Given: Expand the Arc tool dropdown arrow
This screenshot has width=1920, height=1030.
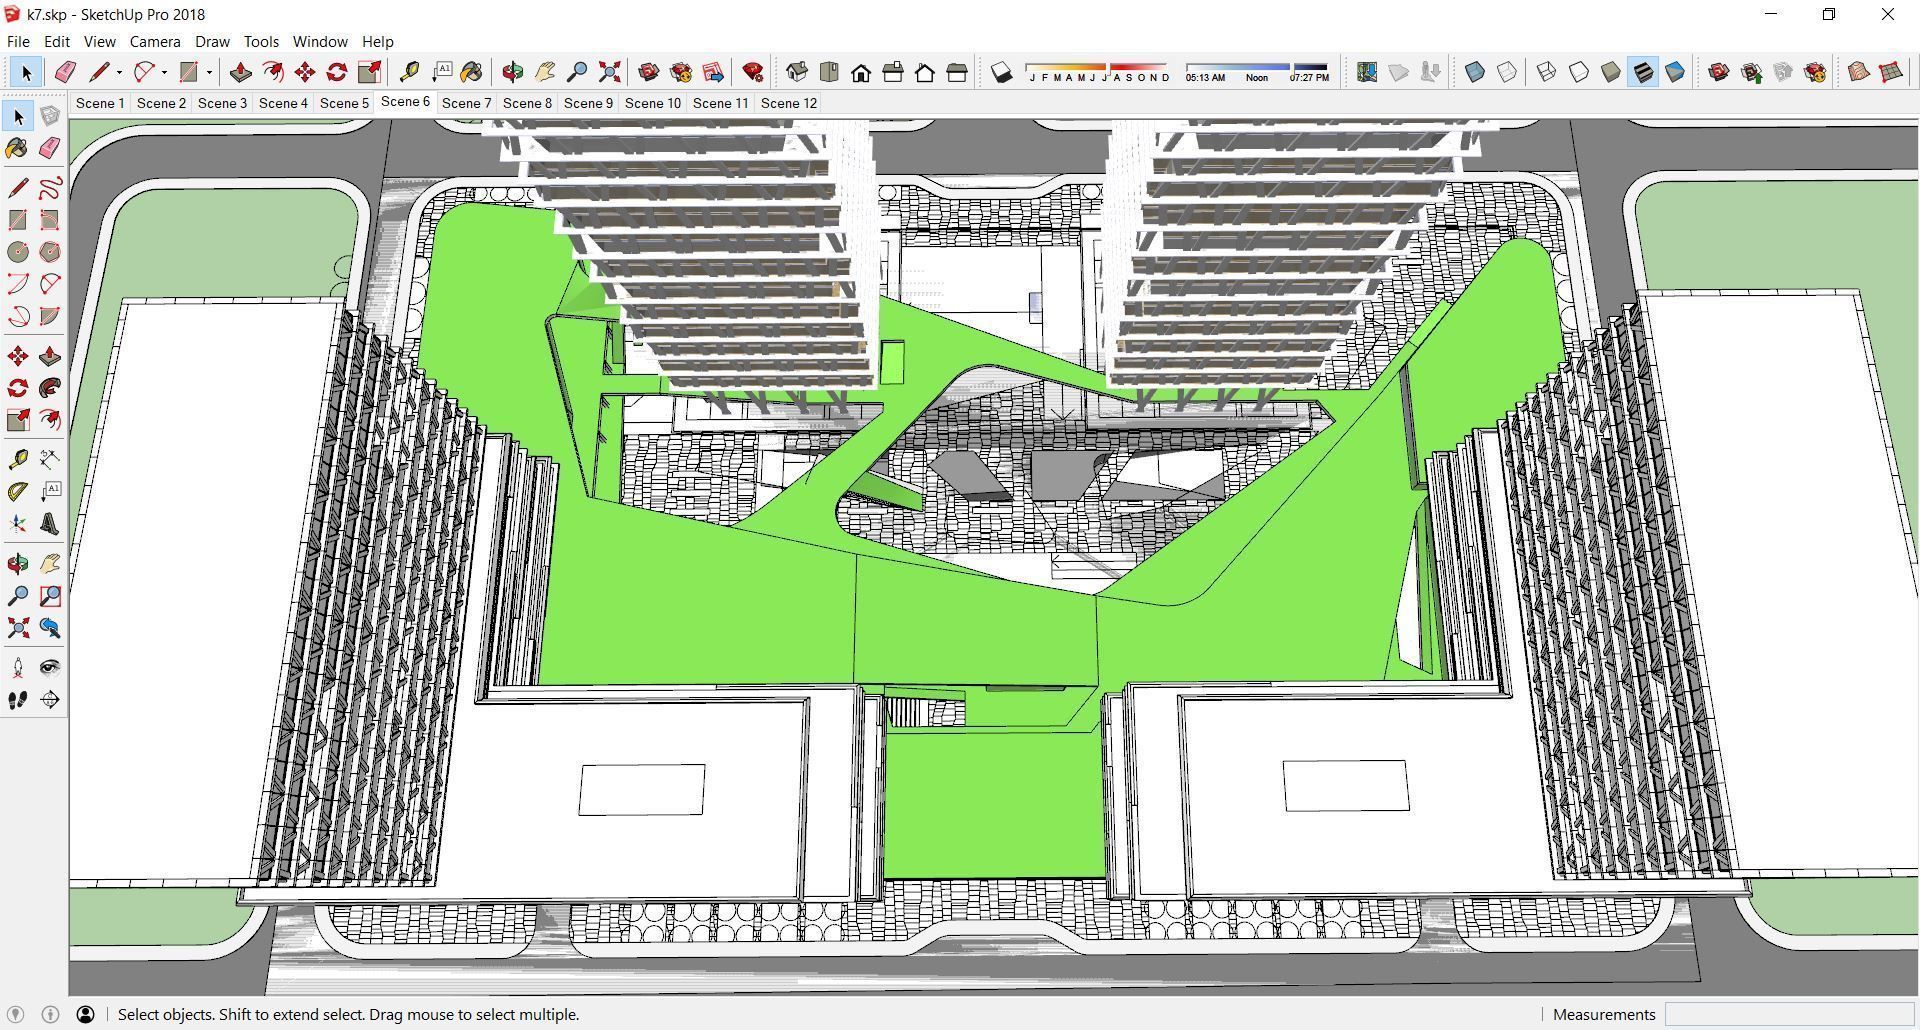Looking at the screenshot, I should (x=164, y=72).
